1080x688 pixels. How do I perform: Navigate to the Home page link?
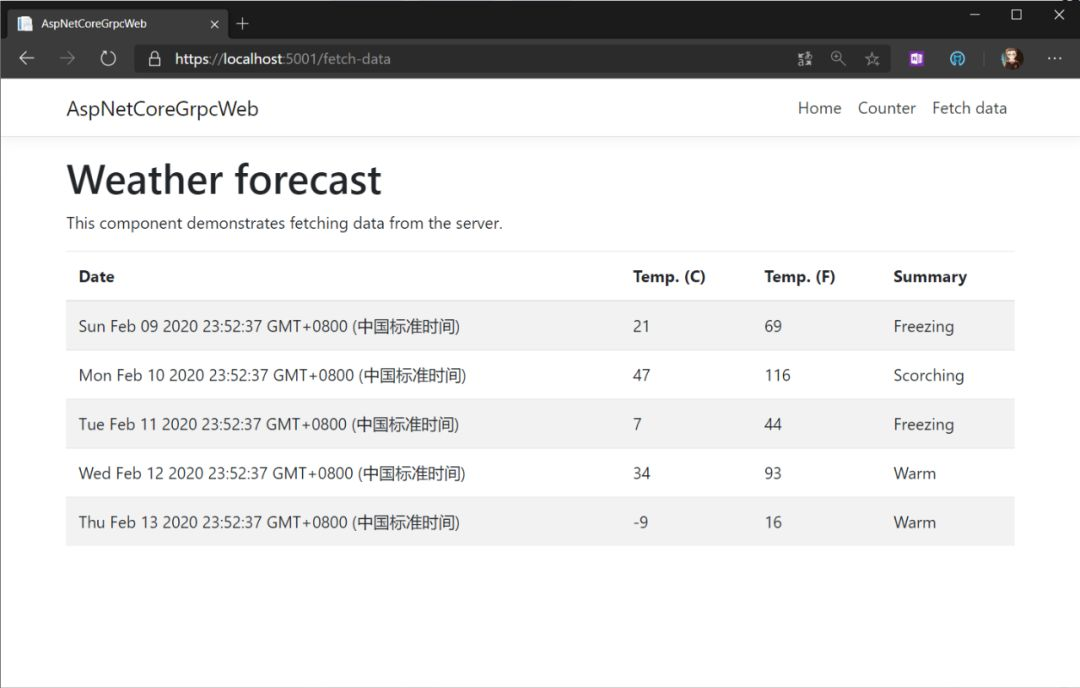[x=820, y=108]
